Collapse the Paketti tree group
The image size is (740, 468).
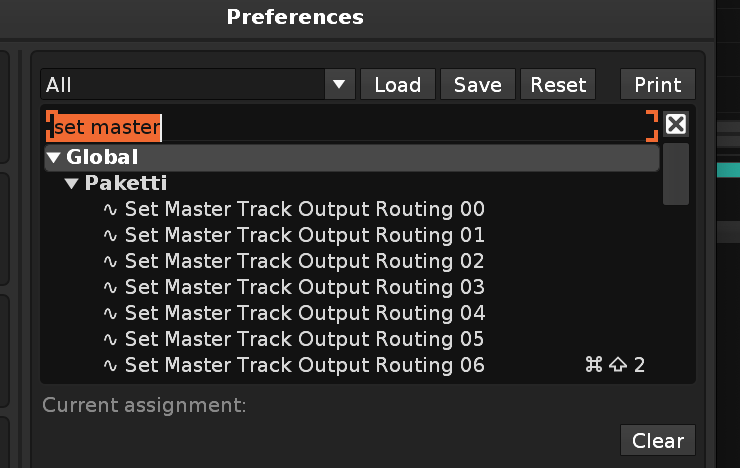[72, 183]
